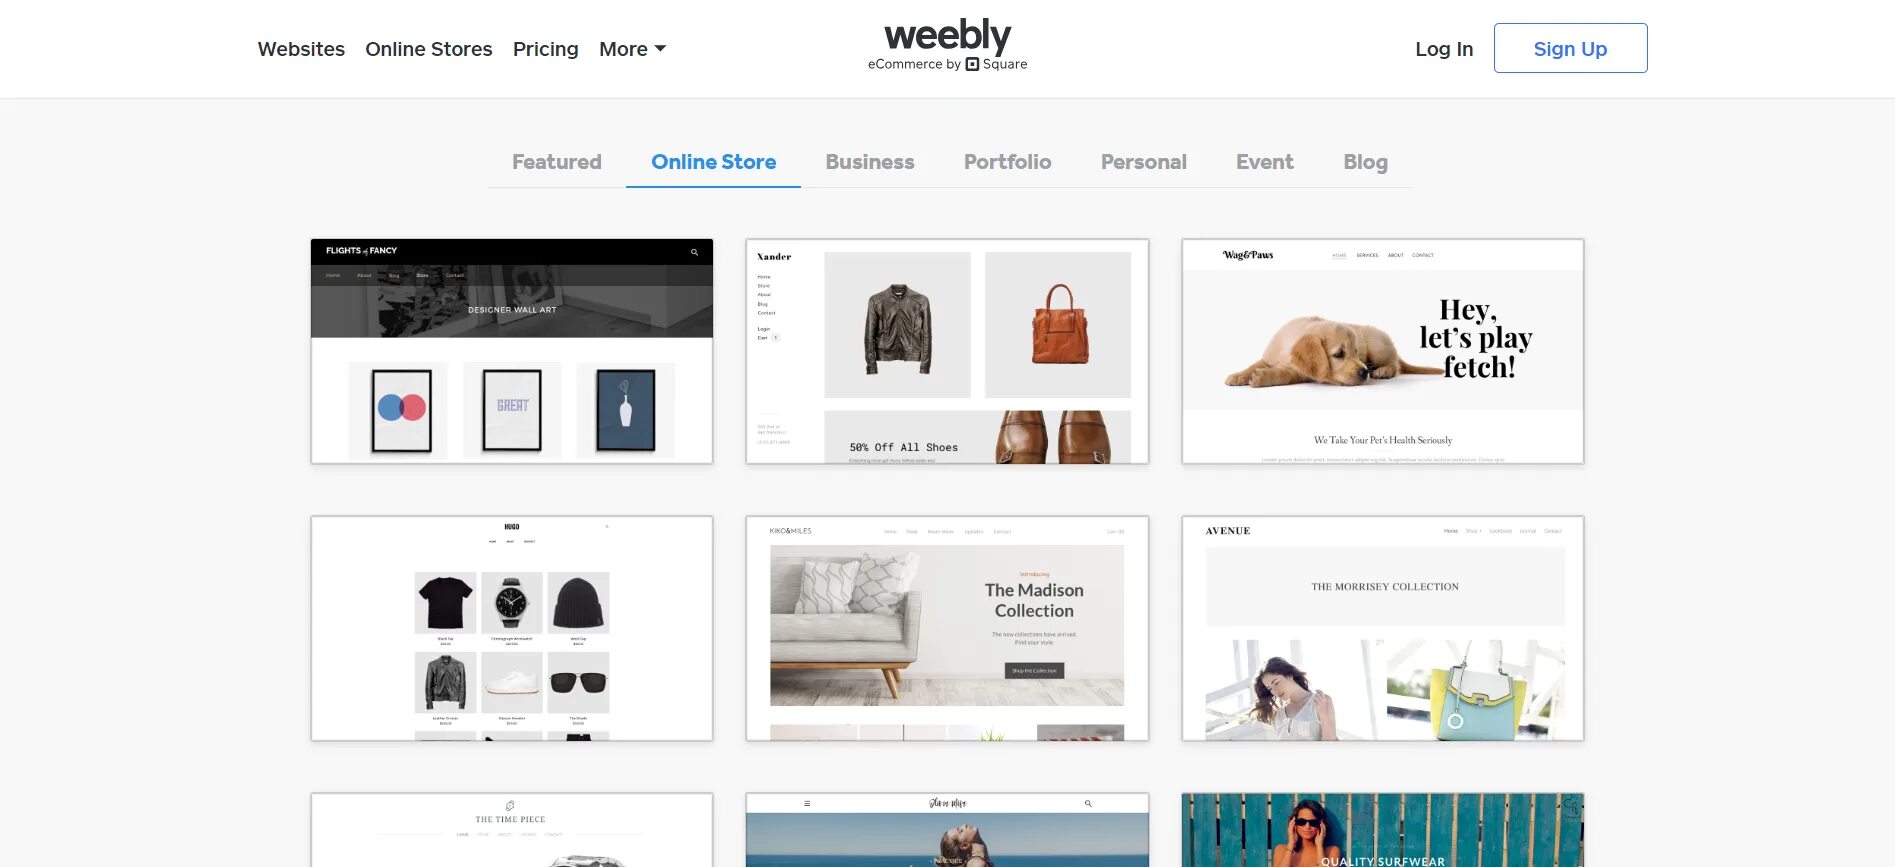Screen dimensions: 1895x867
Task: Switch to the Featured tab
Action: coord(557,162)
